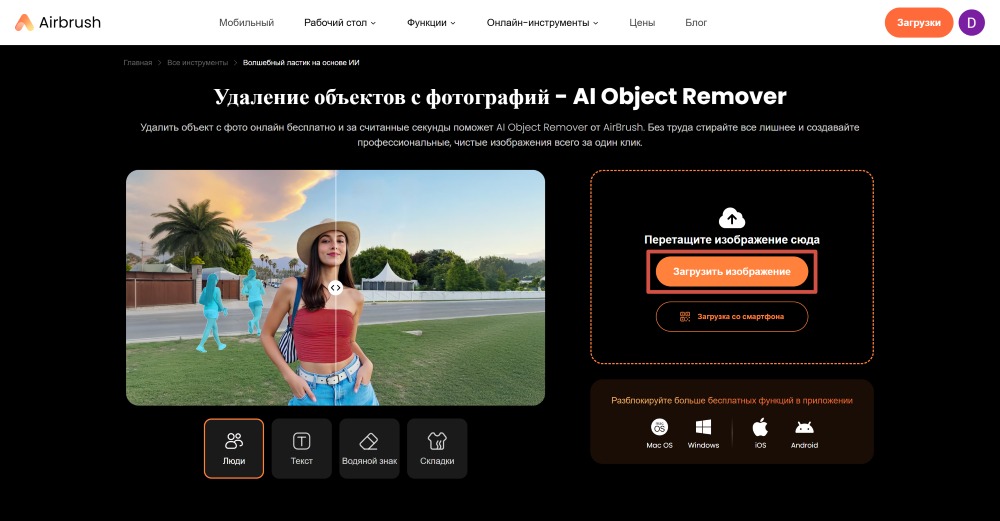Open the Цены page
This screenshot has height=521, width=1000.
pyautogui.click(x=642, y=22)
